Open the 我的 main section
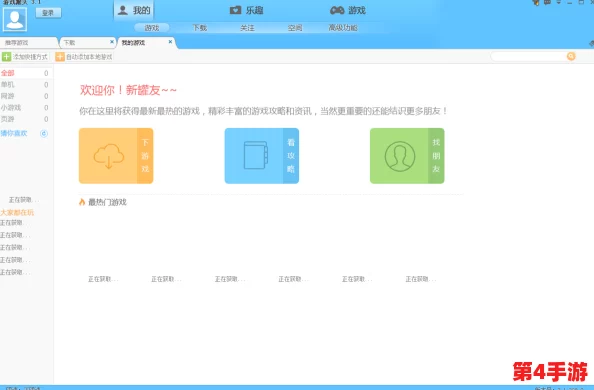The image size is (594, 390). coord(134,10)
